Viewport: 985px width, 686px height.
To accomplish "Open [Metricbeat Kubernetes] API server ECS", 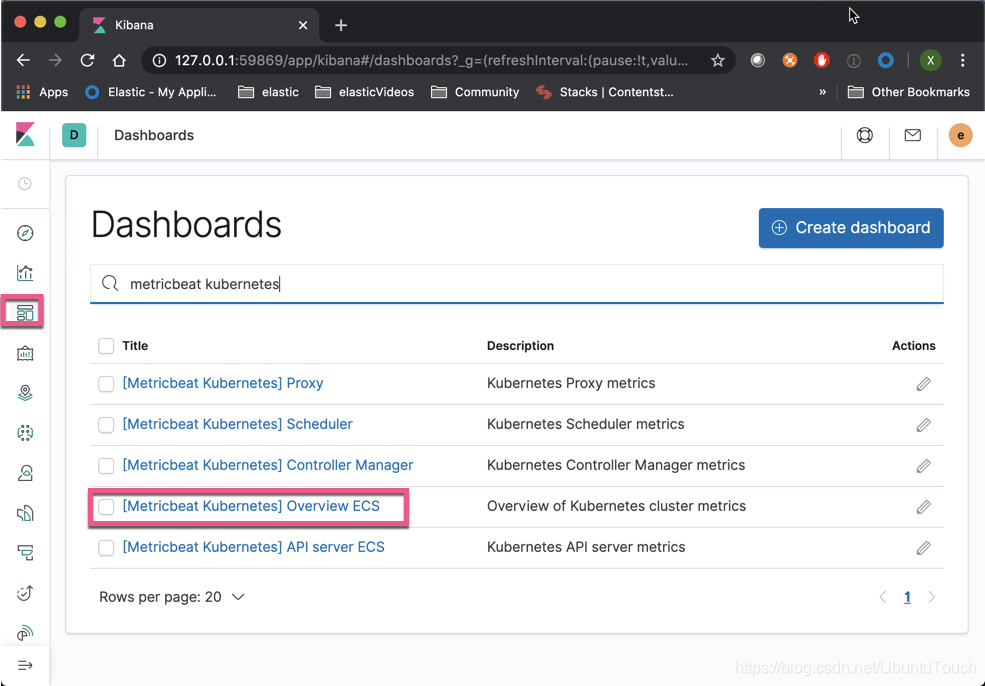I will [253, 547].
